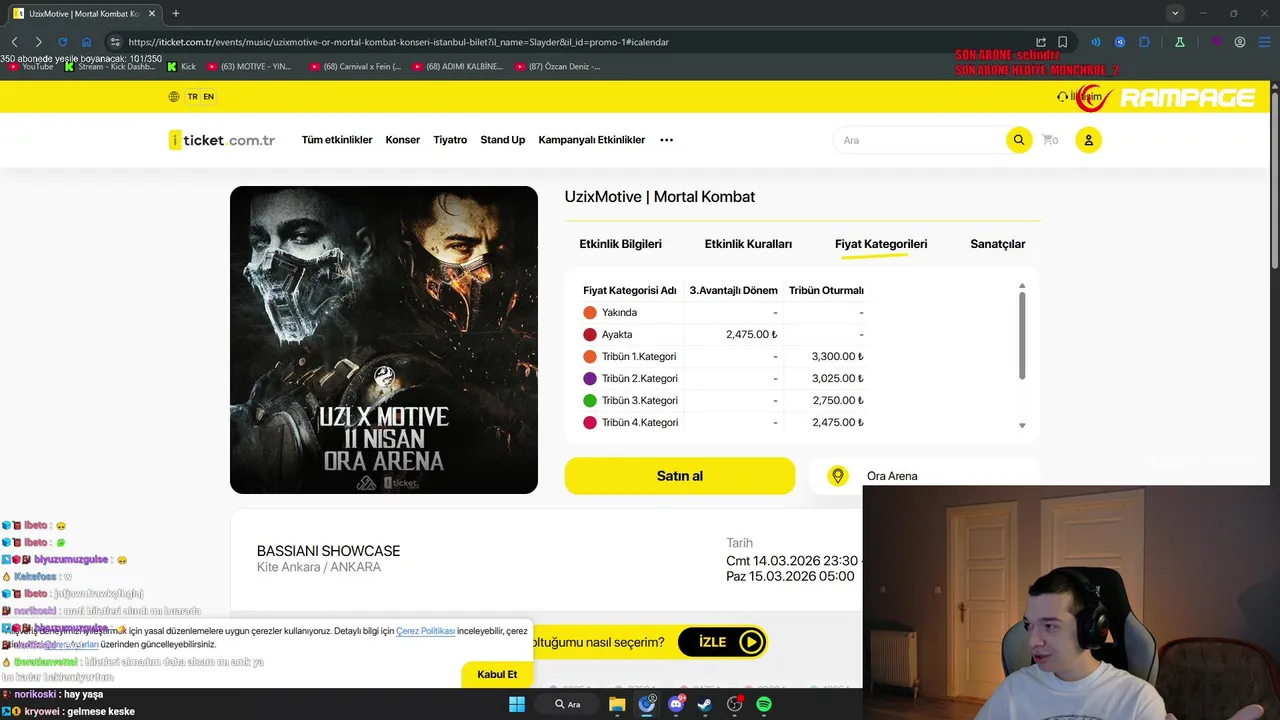The image size is (1280, 720).
Task: Click the taskbar search Ara box
Action: click(568, 704)
